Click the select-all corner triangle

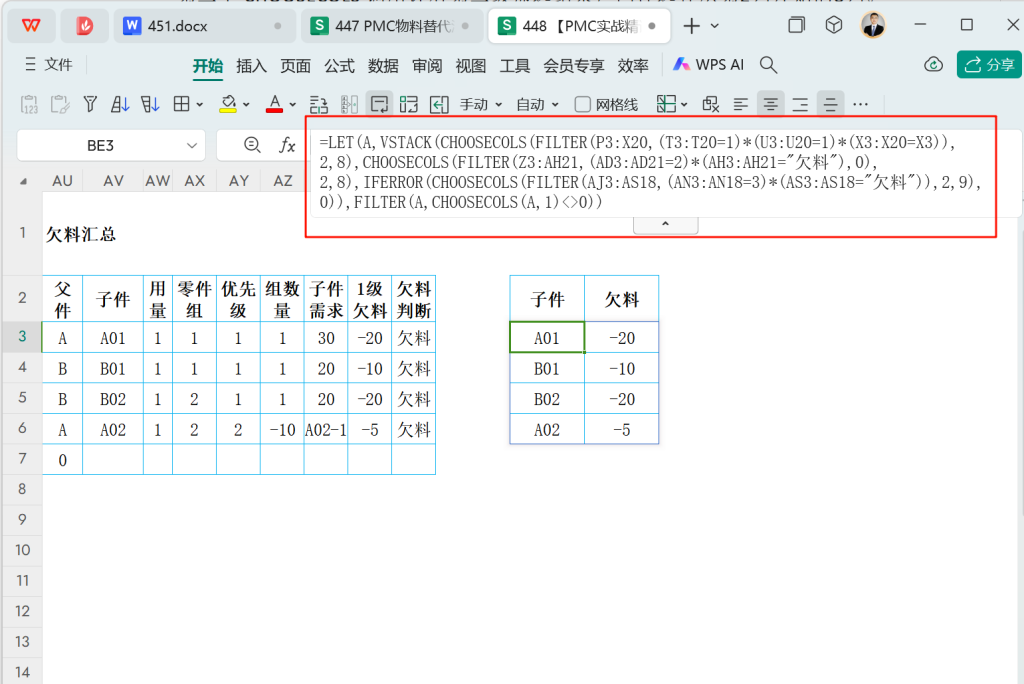click(x=24, y=181)
